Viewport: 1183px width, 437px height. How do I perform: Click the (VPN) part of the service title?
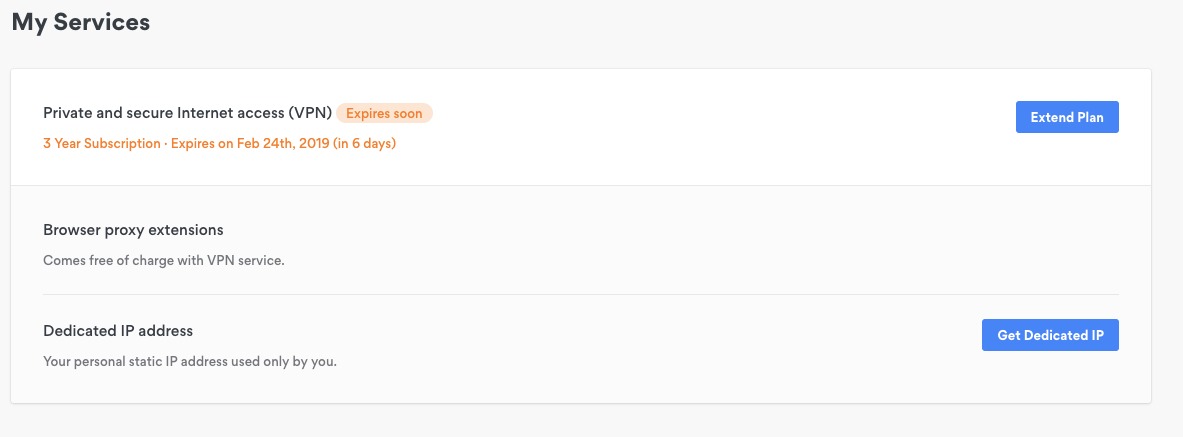(x=309, y=113)
